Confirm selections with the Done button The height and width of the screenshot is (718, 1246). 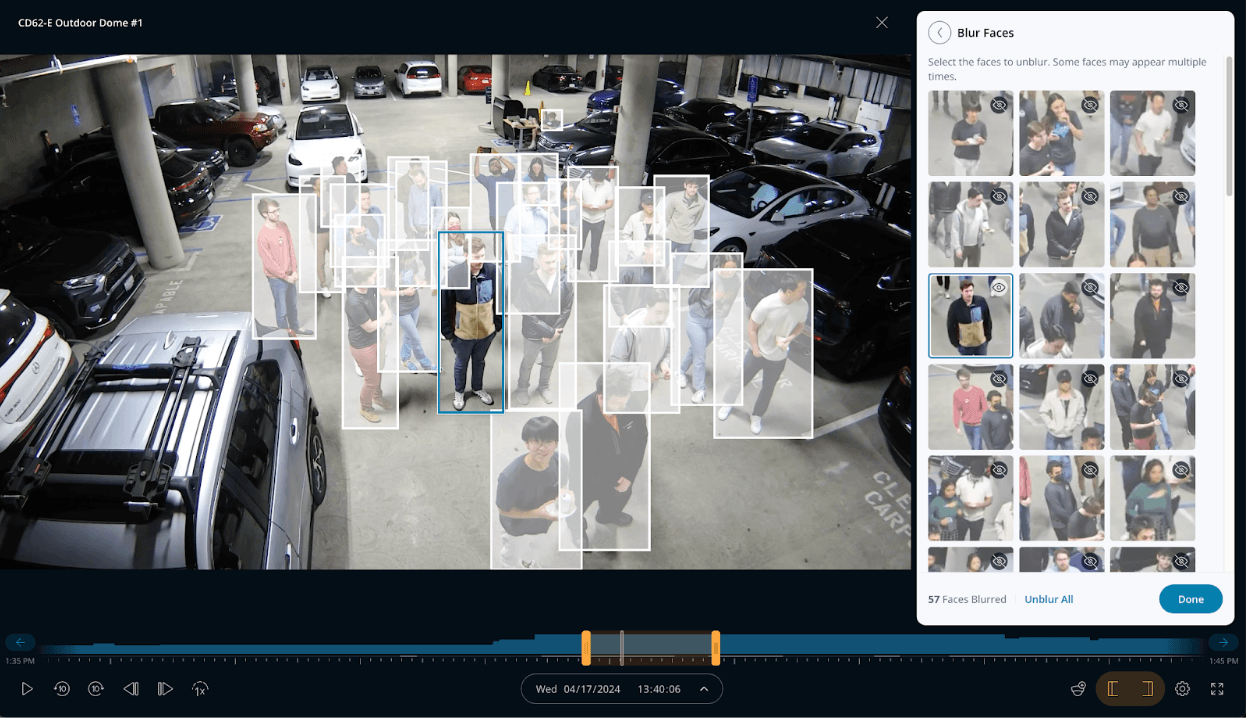pos(1190,599)
